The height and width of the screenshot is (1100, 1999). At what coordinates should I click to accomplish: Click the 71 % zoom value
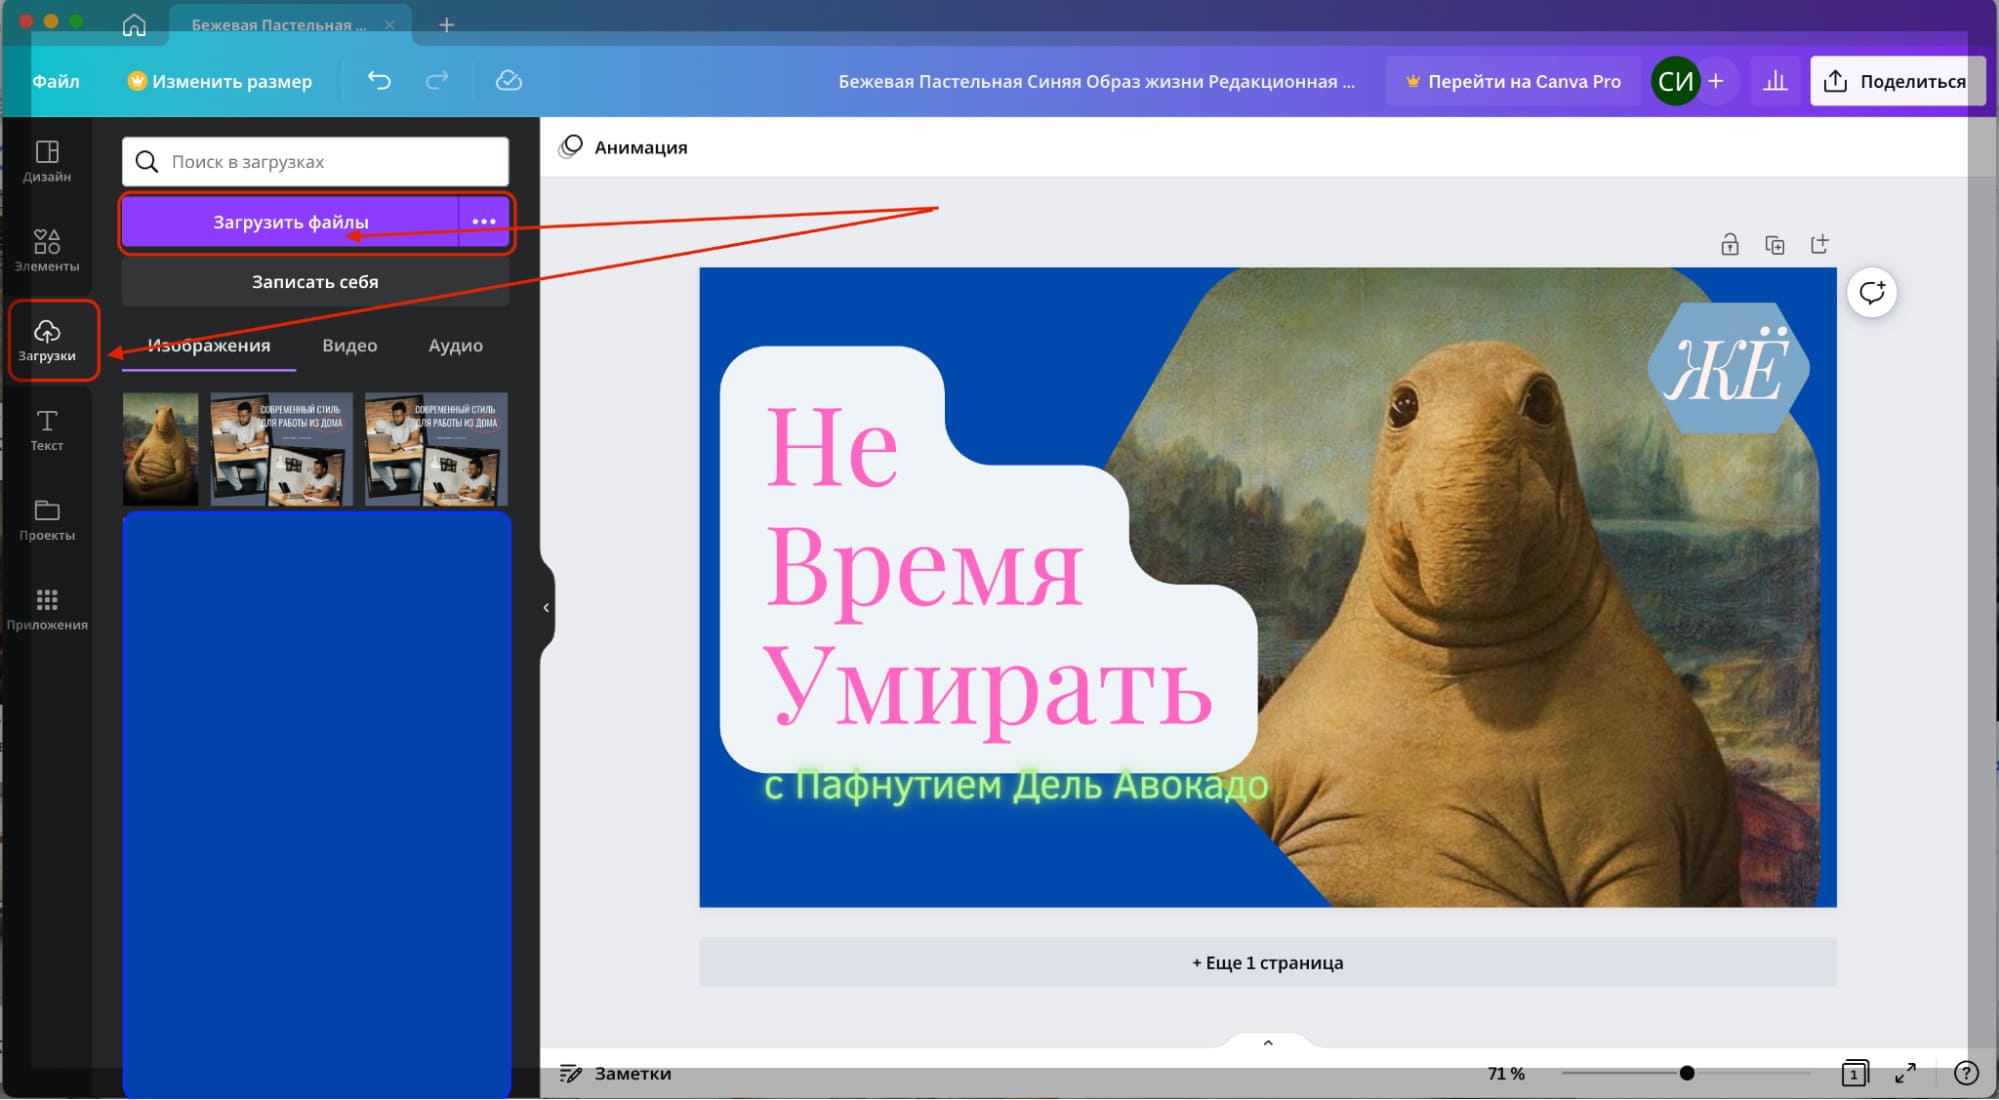click(1505, 1073)
